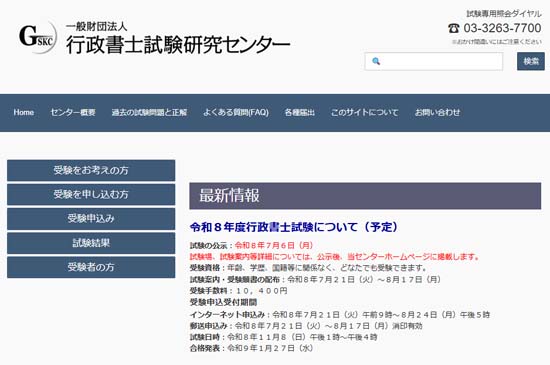Click the 郵送申込み period line
The width and height of the screenshot is (550, 365).
[x=306, y=326]
